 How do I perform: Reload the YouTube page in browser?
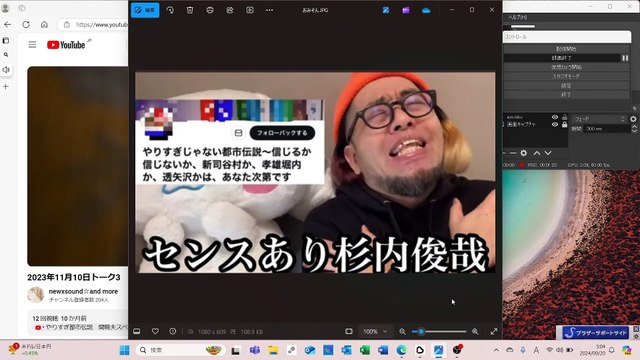click(26, 24)
